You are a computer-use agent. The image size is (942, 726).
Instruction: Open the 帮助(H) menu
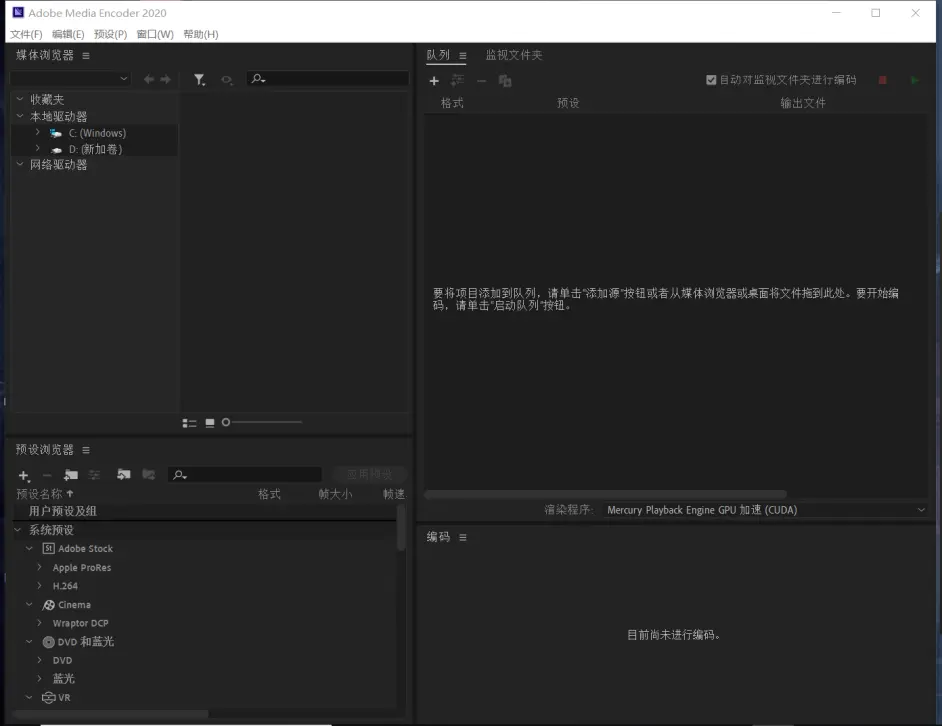pos(201,34)
